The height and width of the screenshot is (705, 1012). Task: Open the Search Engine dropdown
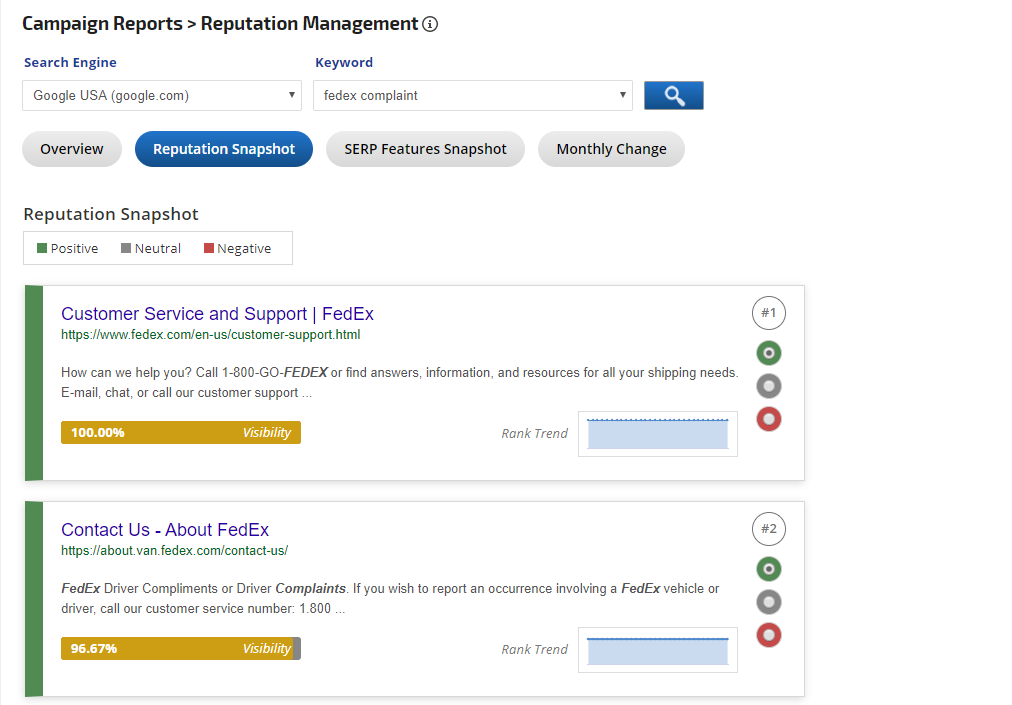point(161,95)
